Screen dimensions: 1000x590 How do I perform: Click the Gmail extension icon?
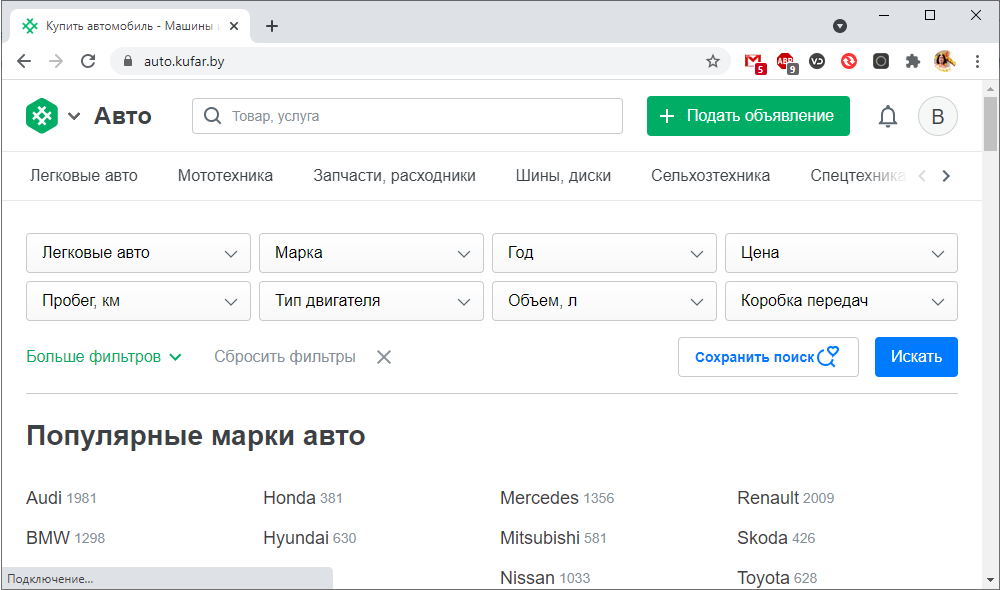click(x=754, y=61)
